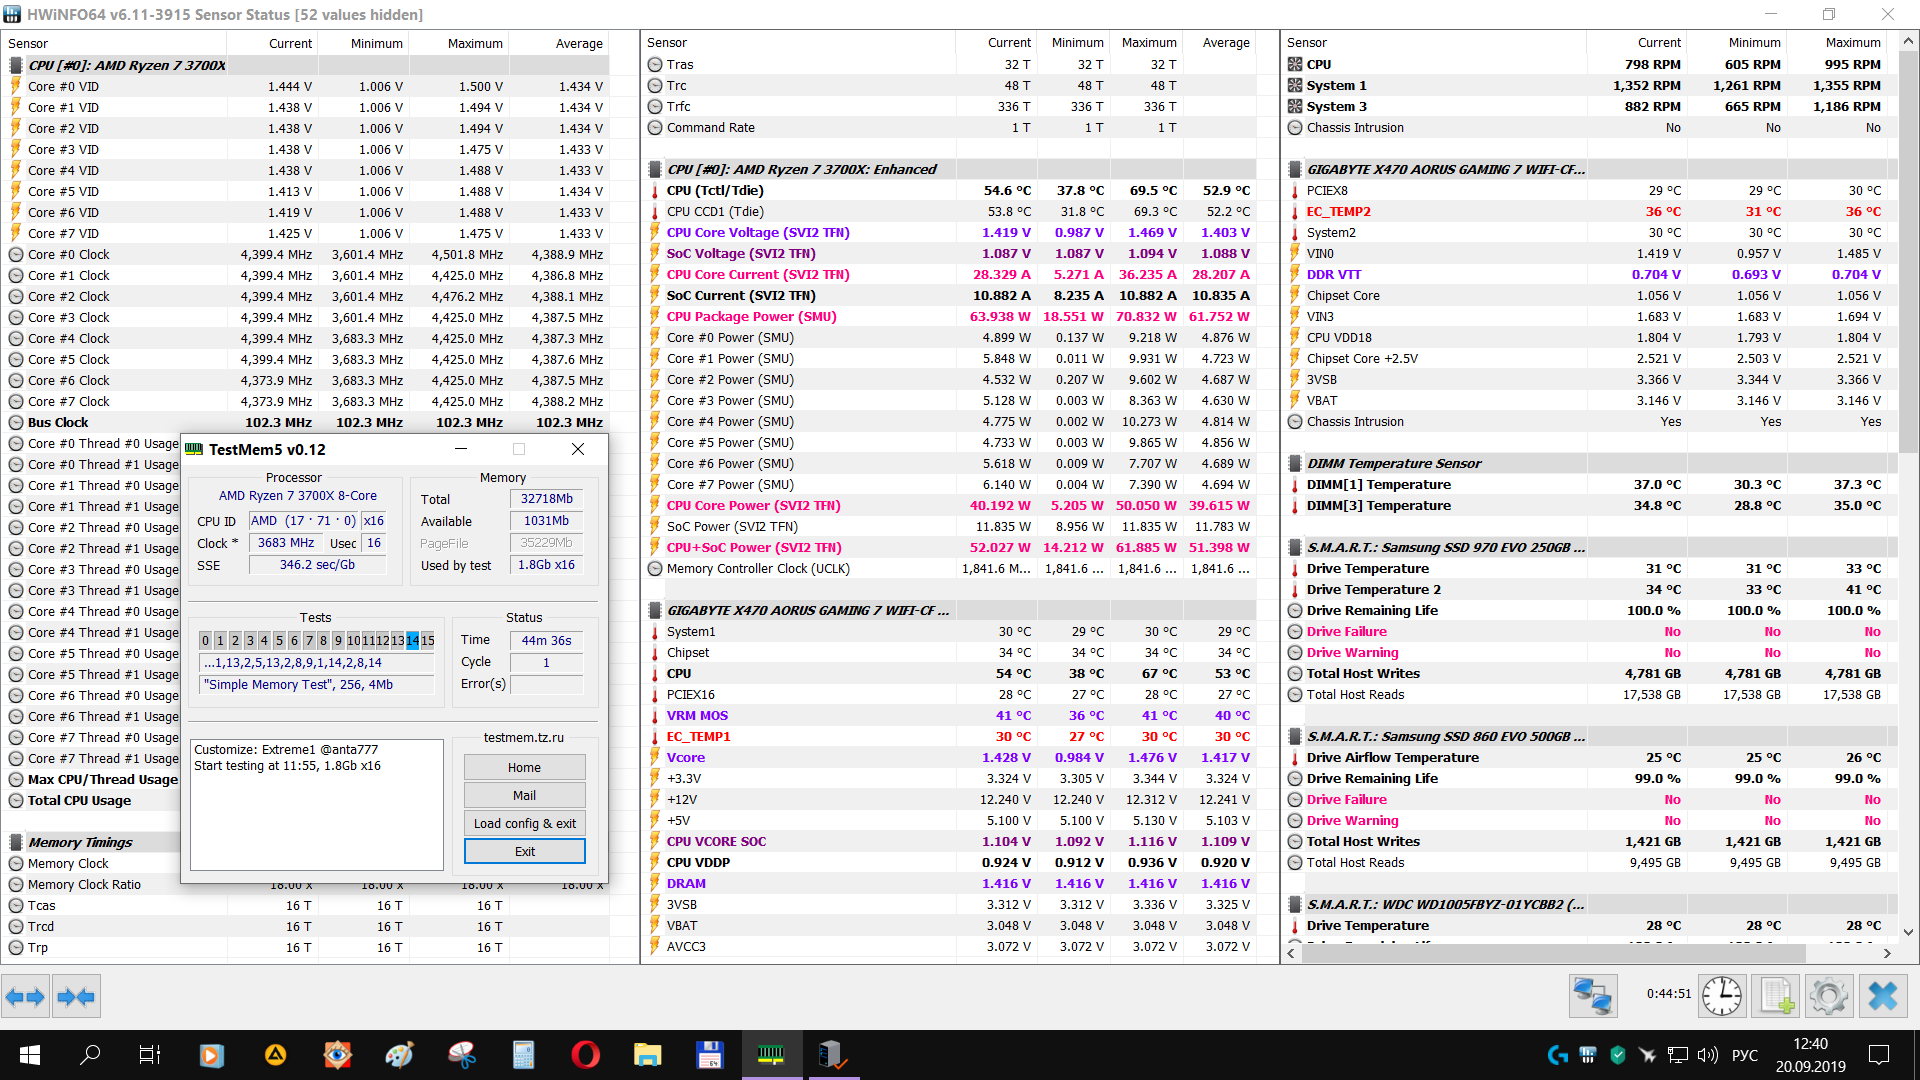
Task: Click the Home button in TestMem5
Action: click(x=524, y=767)
